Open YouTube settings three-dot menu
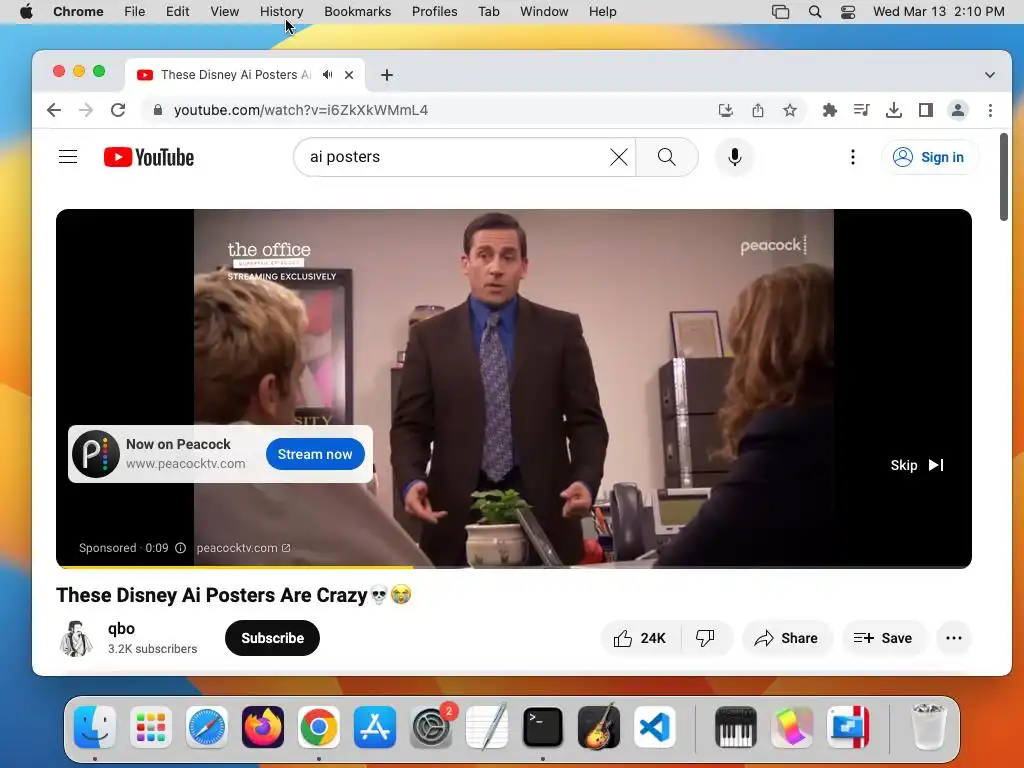Screen dimensions: 1024x768 [x=852, y=157]
